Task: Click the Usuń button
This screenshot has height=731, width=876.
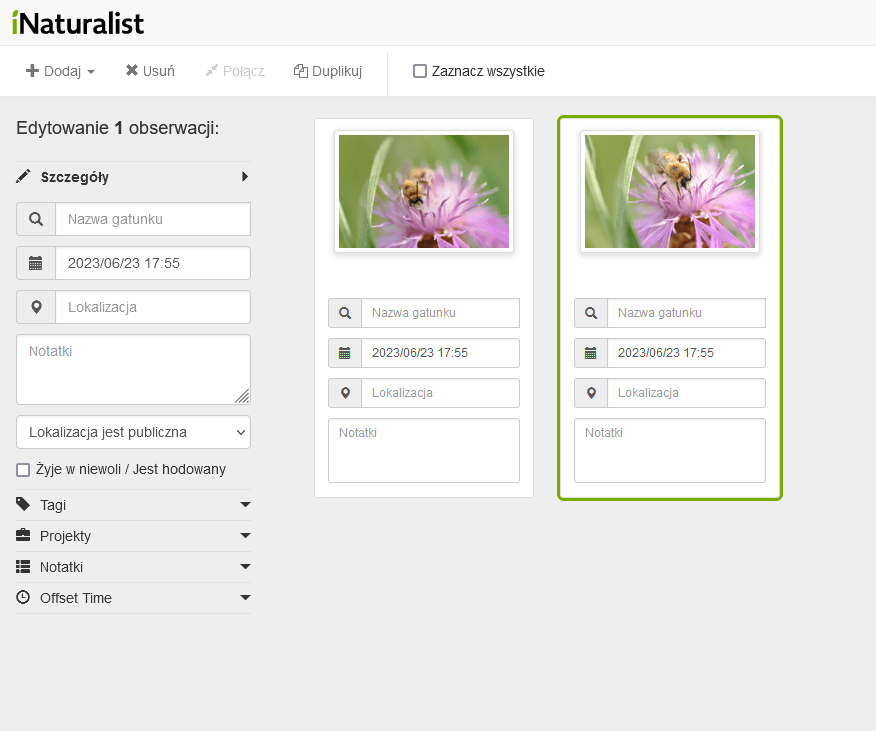Action: click(x=150, y=71)
